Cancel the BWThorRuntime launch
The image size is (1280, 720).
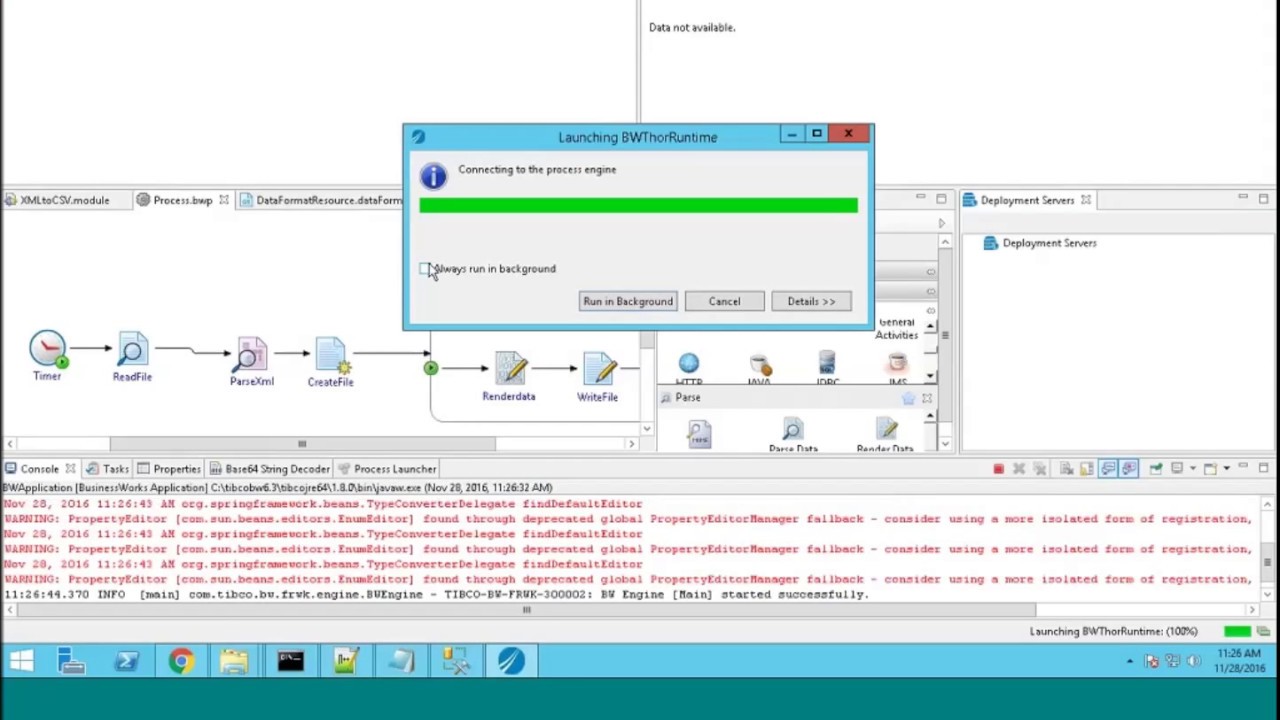[725, 301]
